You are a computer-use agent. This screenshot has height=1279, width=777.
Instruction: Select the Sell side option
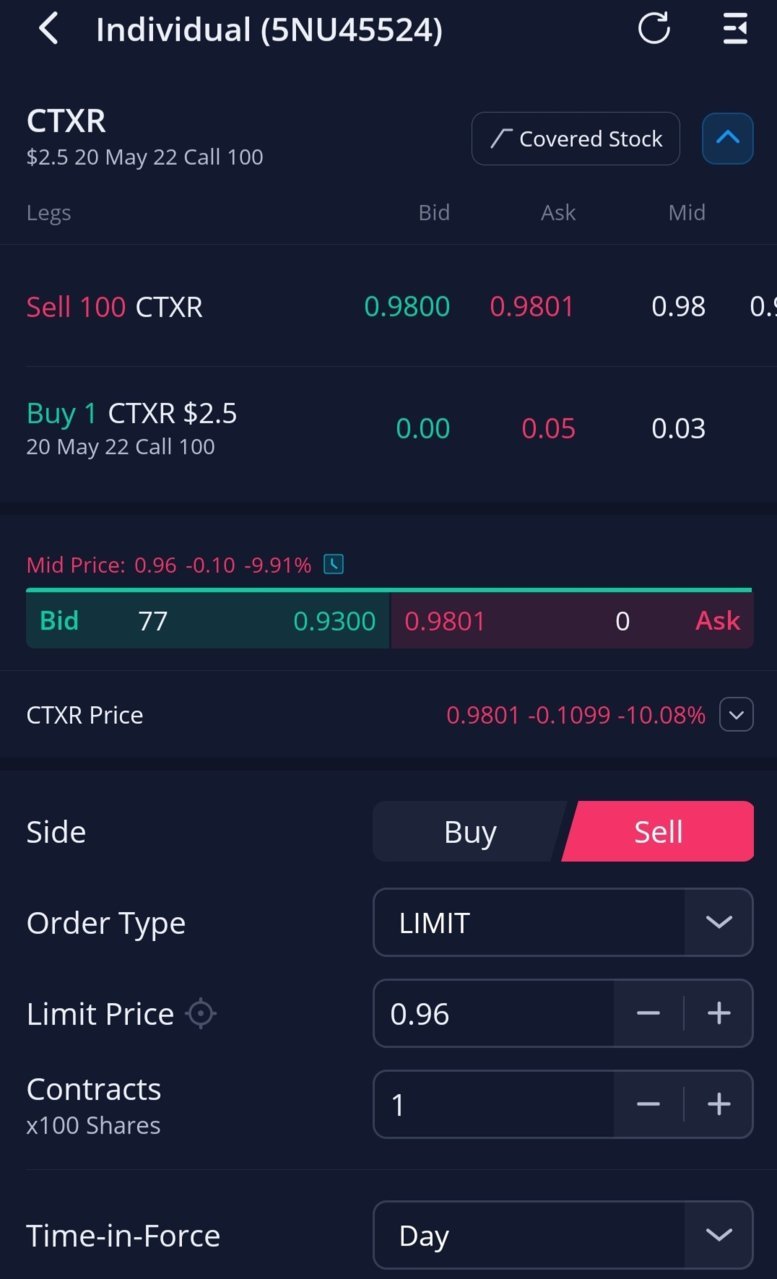tap(658, 831)
